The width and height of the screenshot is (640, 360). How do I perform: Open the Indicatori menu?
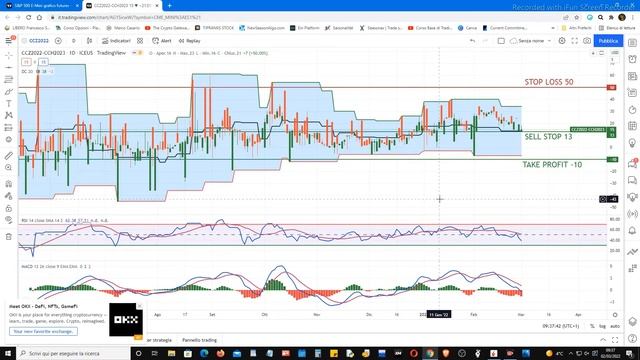[116, 41]
